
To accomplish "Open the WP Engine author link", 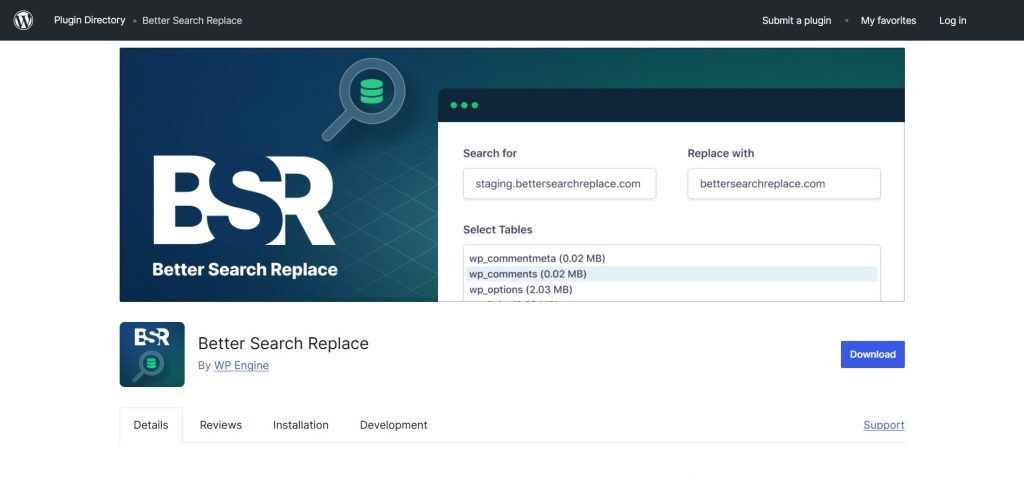I will (x=241, y=366).
